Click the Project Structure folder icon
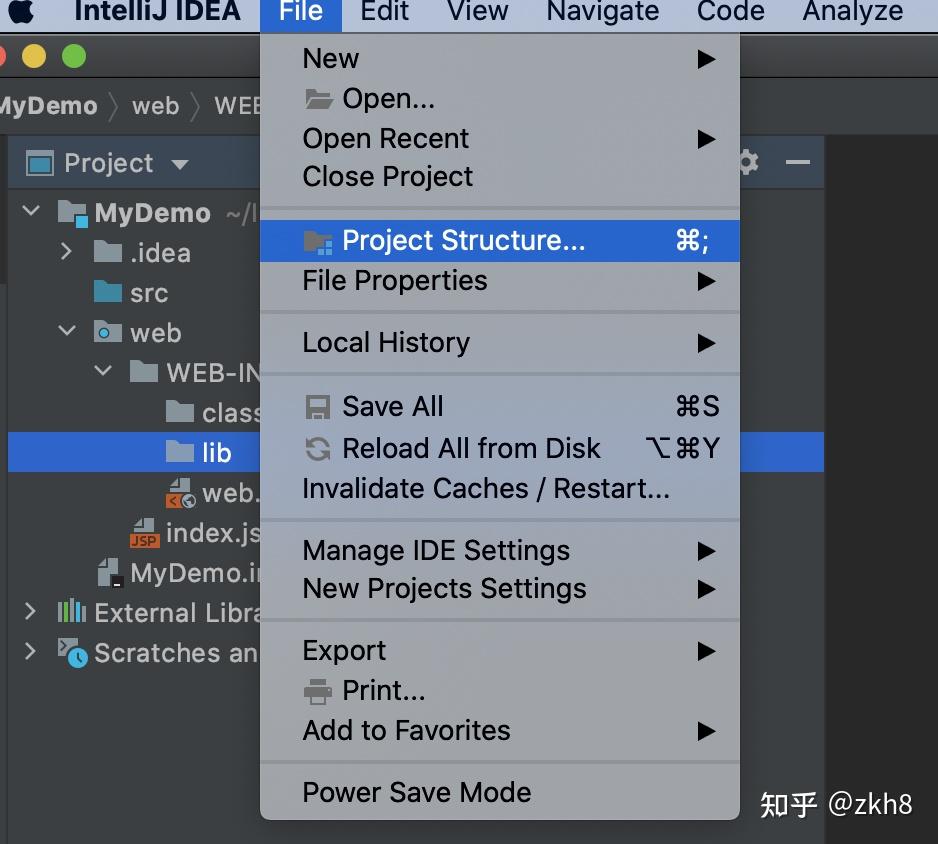 (318, 240)
